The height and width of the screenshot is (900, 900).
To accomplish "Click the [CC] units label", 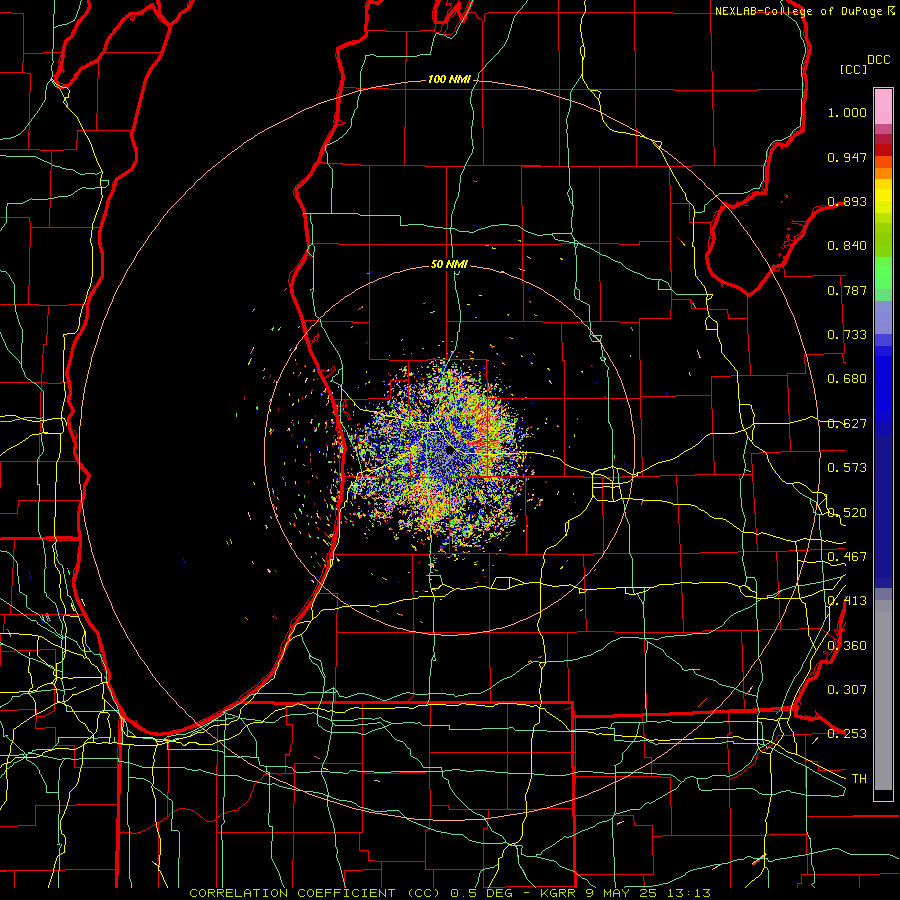I will 854,69.
